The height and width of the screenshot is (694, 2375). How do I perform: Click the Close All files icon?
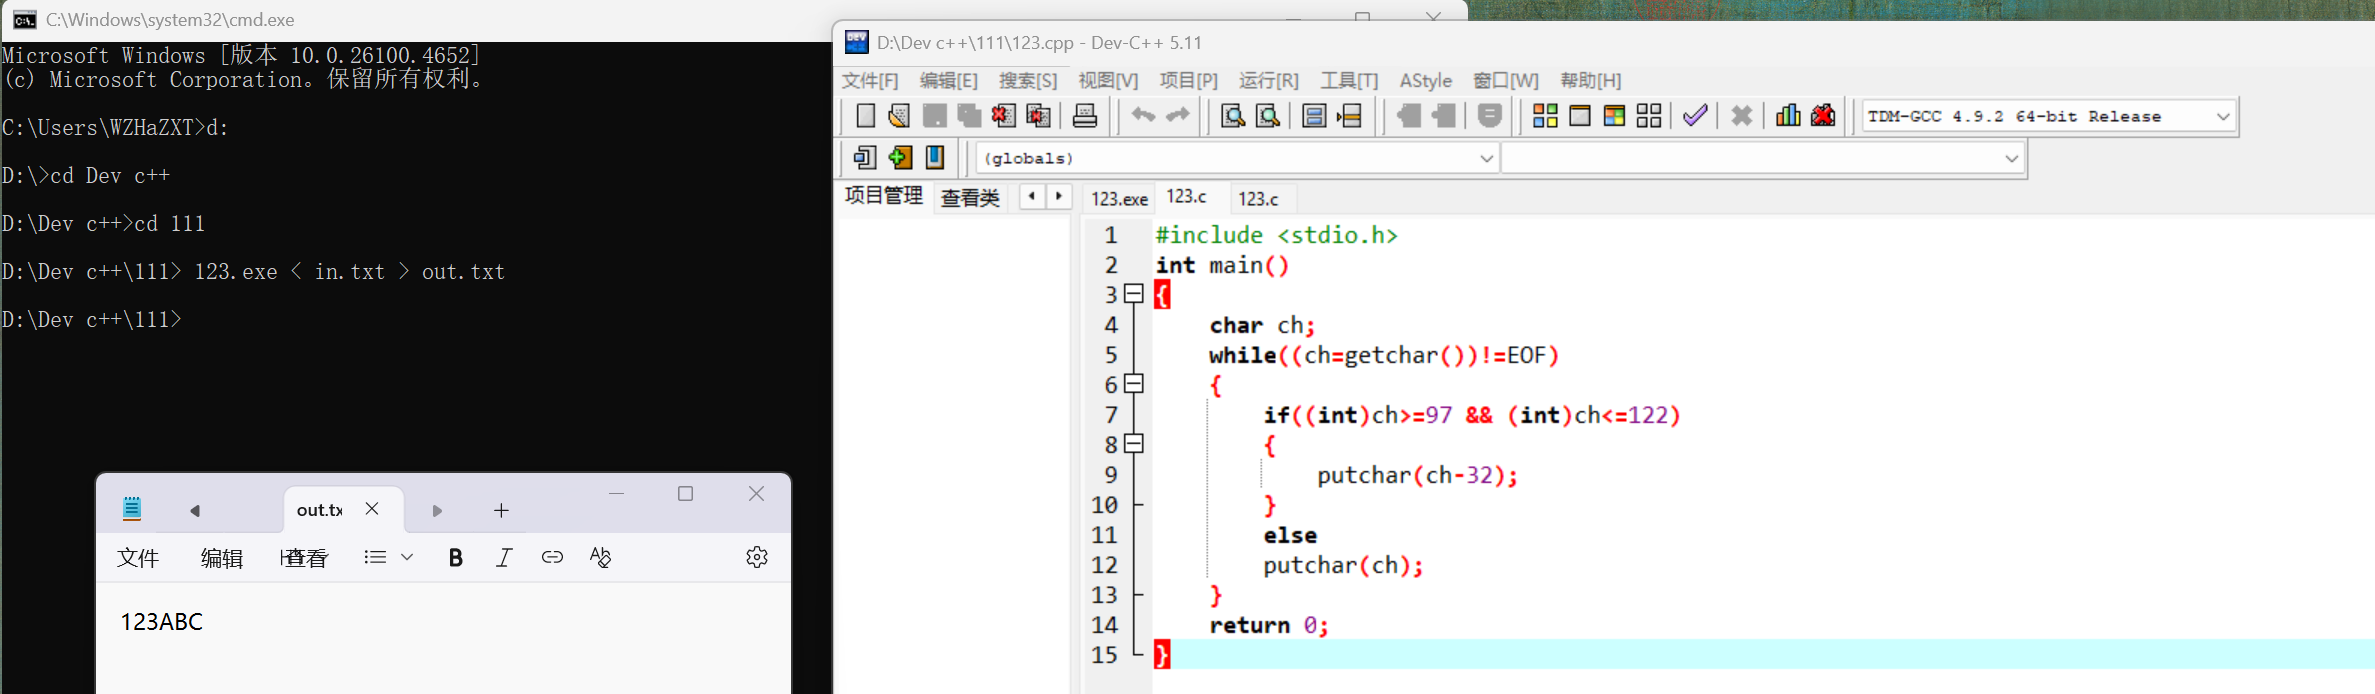pos(1039,116)
